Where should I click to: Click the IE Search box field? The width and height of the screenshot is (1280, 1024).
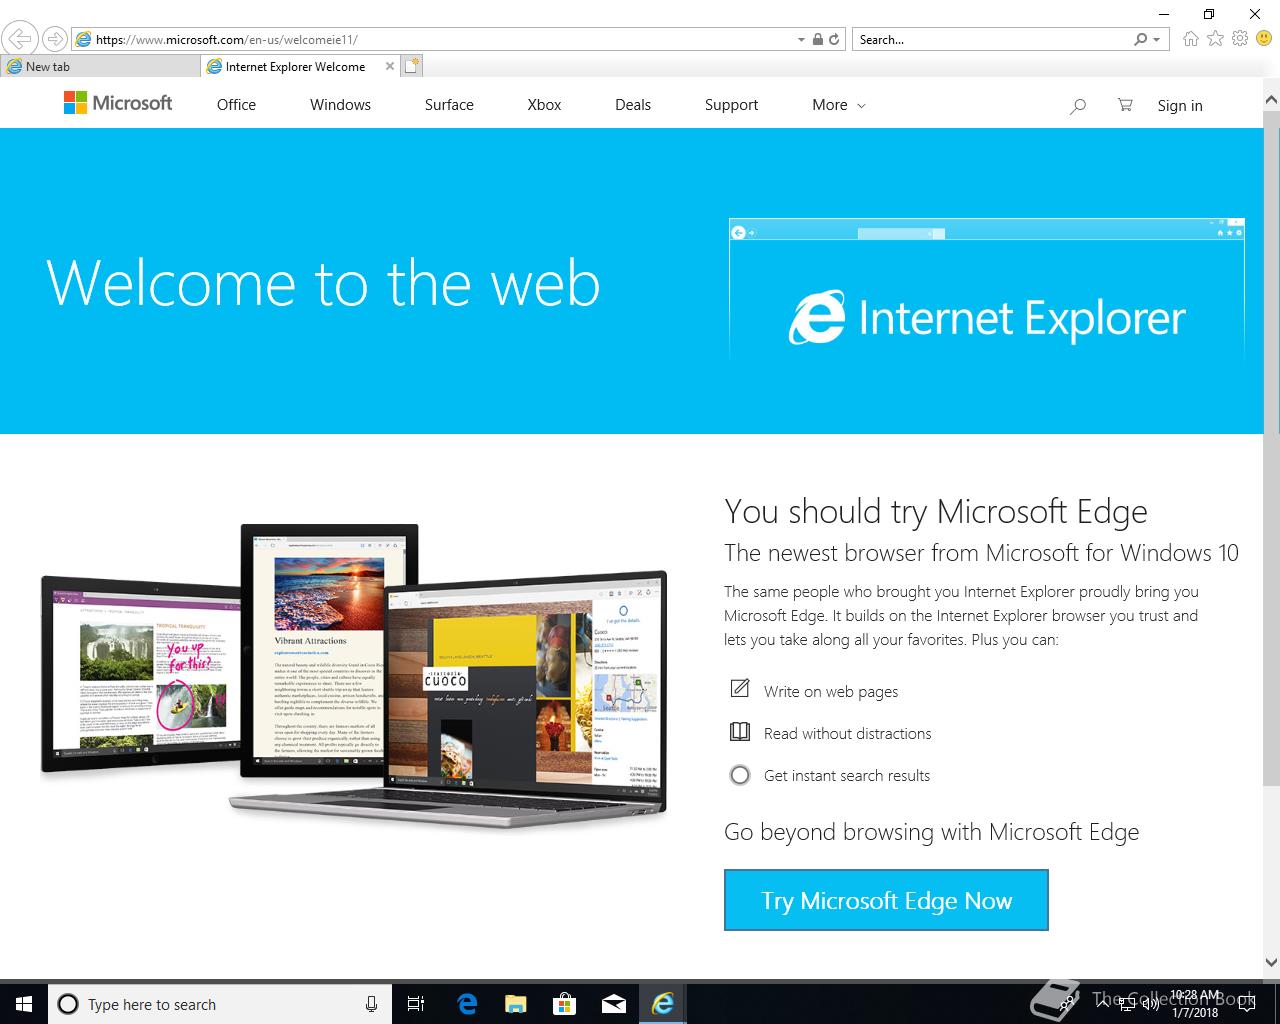click(x=994, y=40)
